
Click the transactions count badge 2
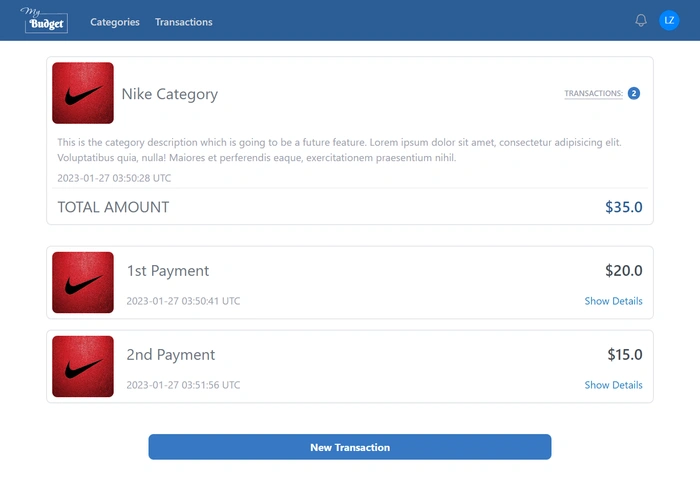[633, 93]
